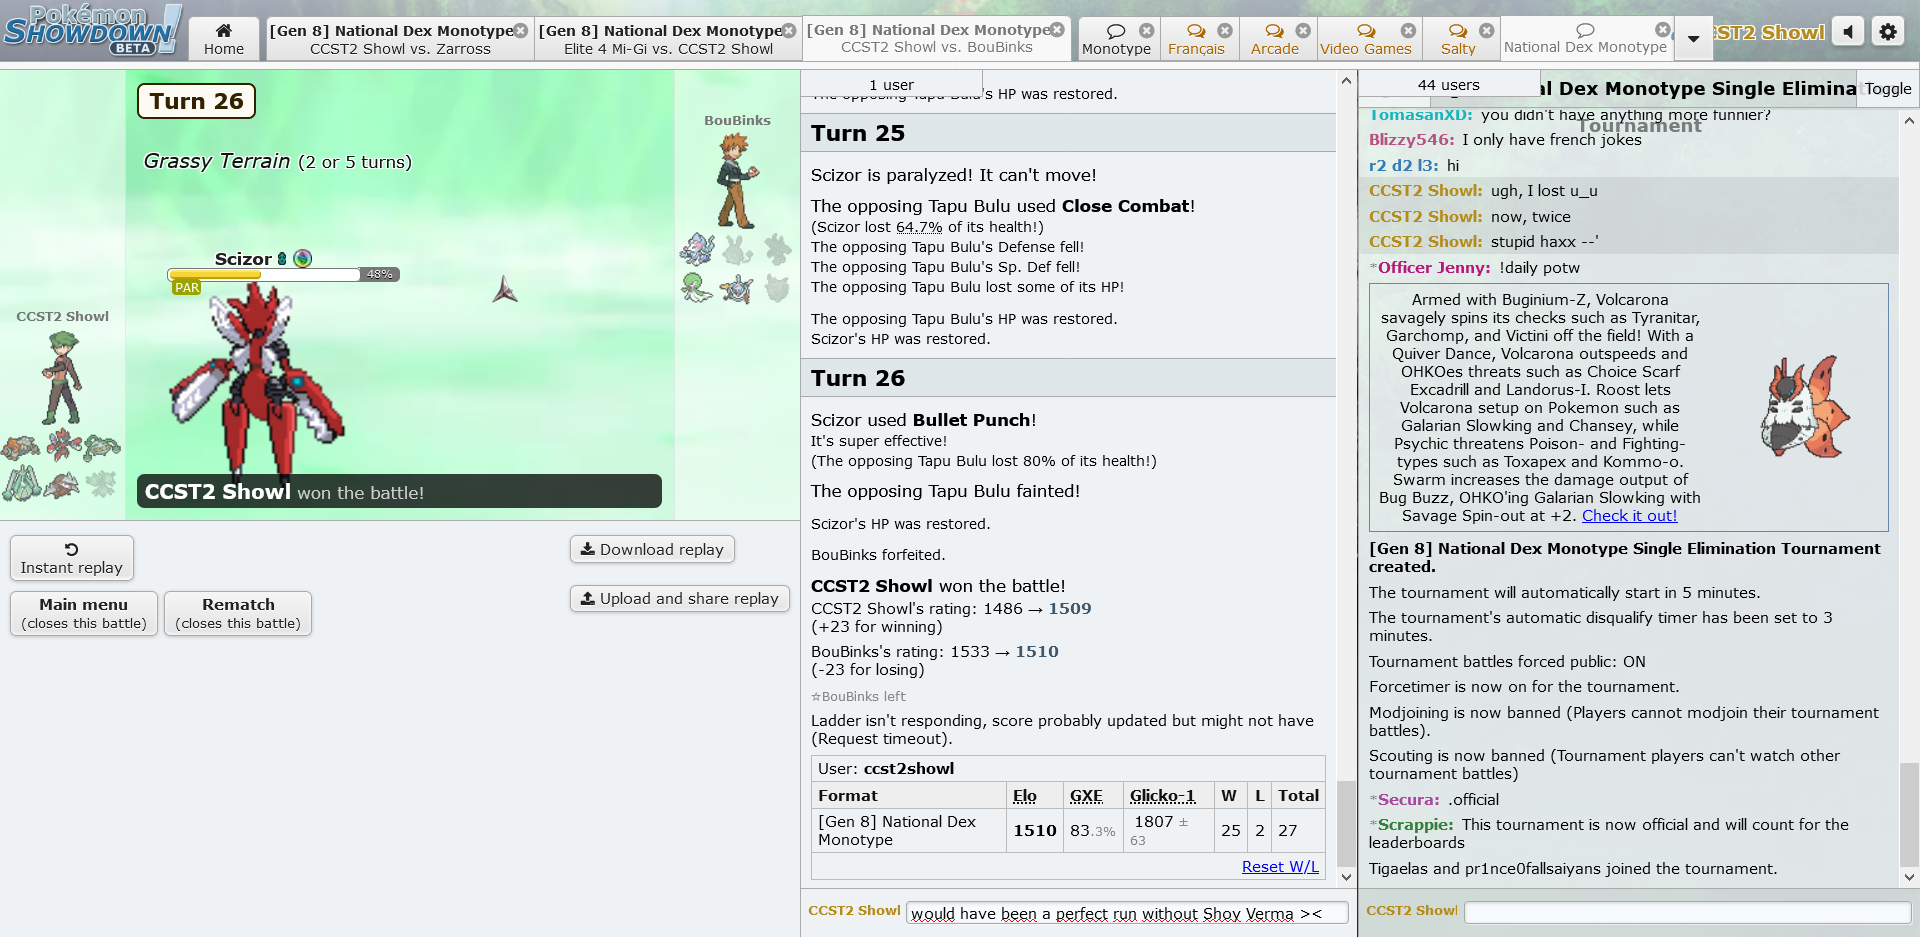Click the GXE column header

pyautogui.click(x=1086, y=795)
